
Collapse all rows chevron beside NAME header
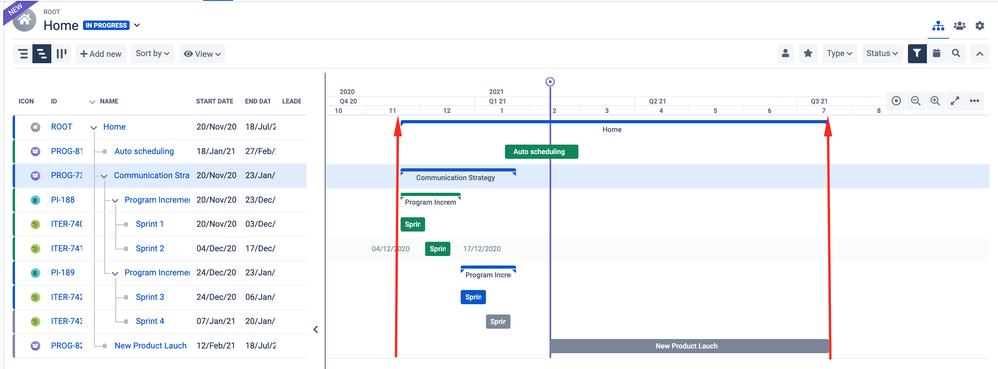click(x=92, y=102)
